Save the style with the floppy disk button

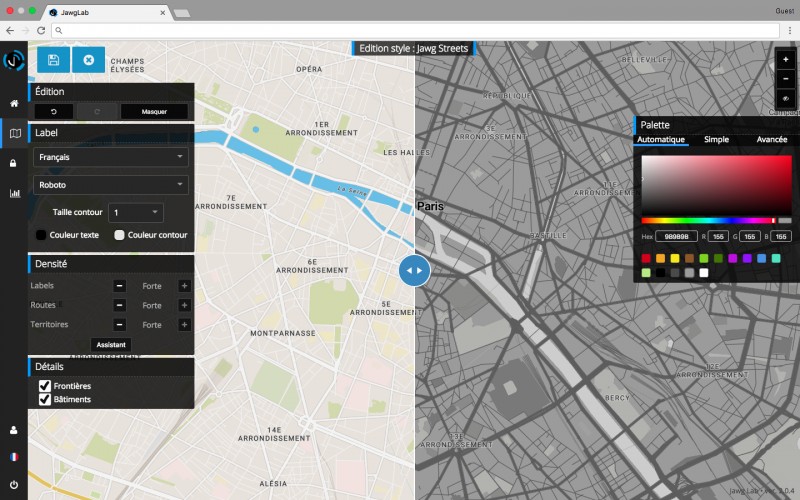click(54, 60)
